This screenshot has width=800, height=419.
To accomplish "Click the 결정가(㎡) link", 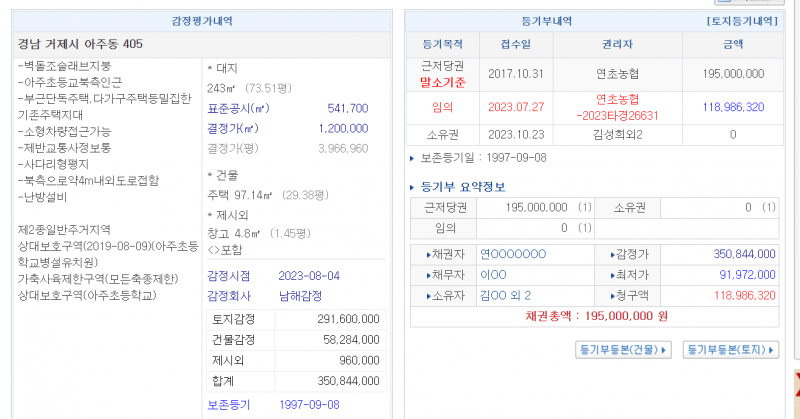I will point(232,128).
